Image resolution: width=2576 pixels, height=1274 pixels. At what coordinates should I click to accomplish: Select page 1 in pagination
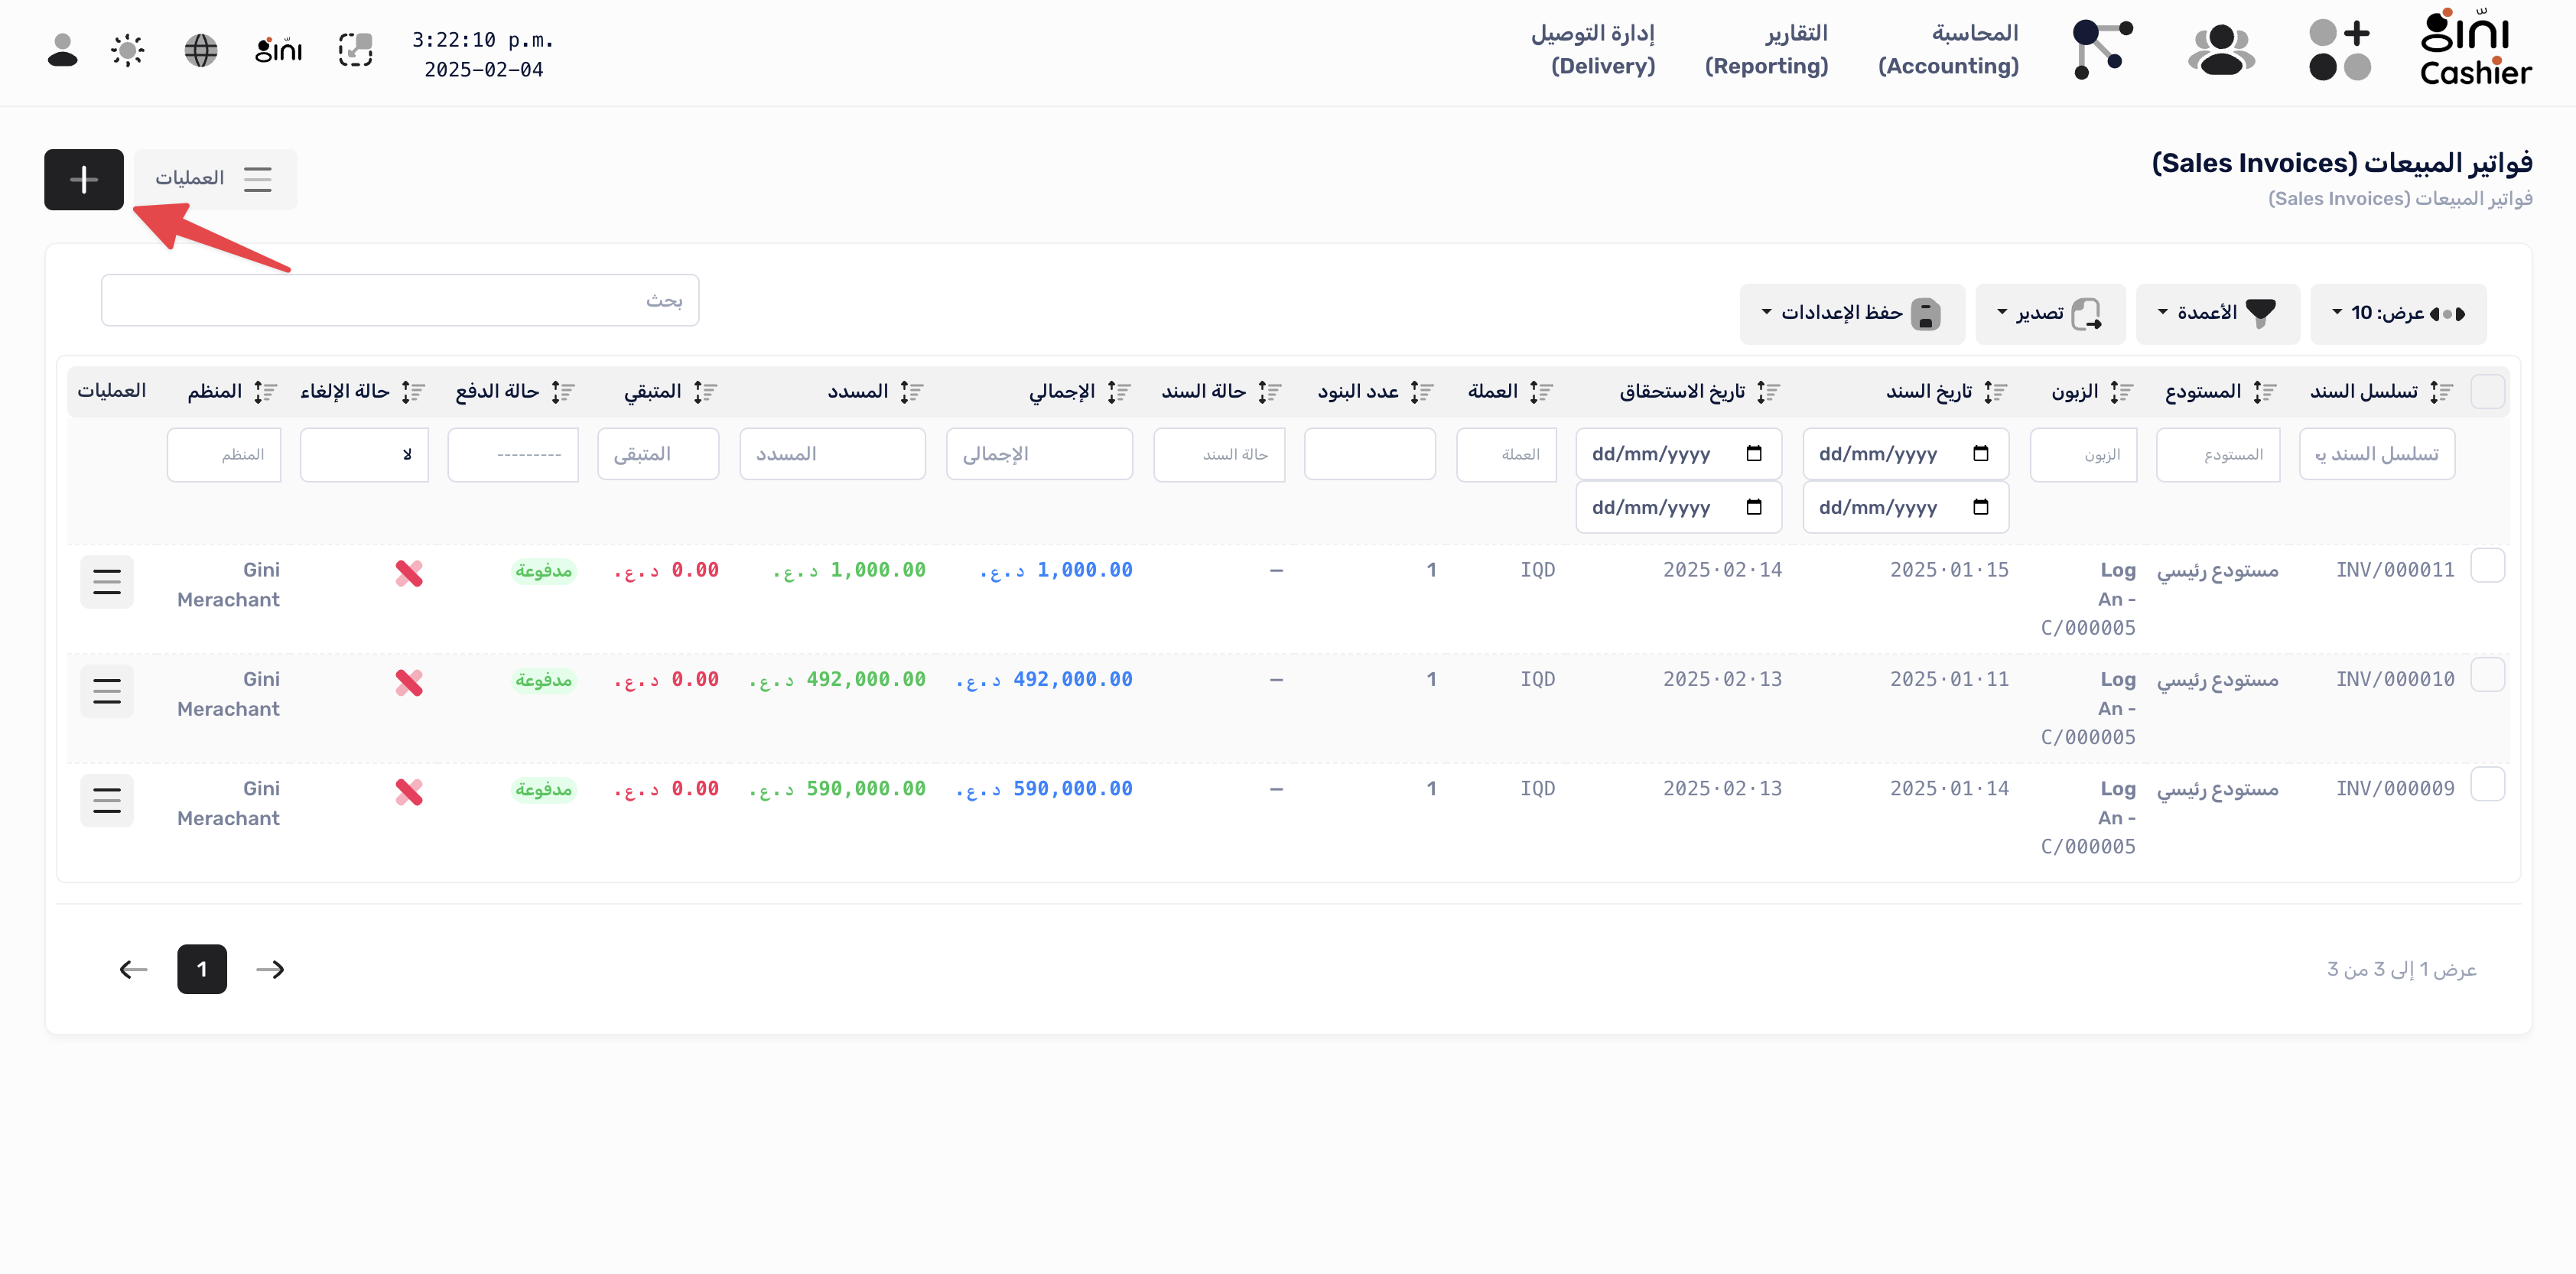point(202,969)
